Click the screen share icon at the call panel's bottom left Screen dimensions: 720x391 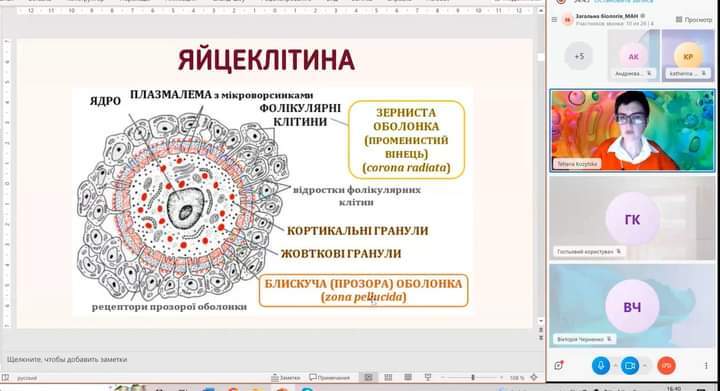coord(559,365)
